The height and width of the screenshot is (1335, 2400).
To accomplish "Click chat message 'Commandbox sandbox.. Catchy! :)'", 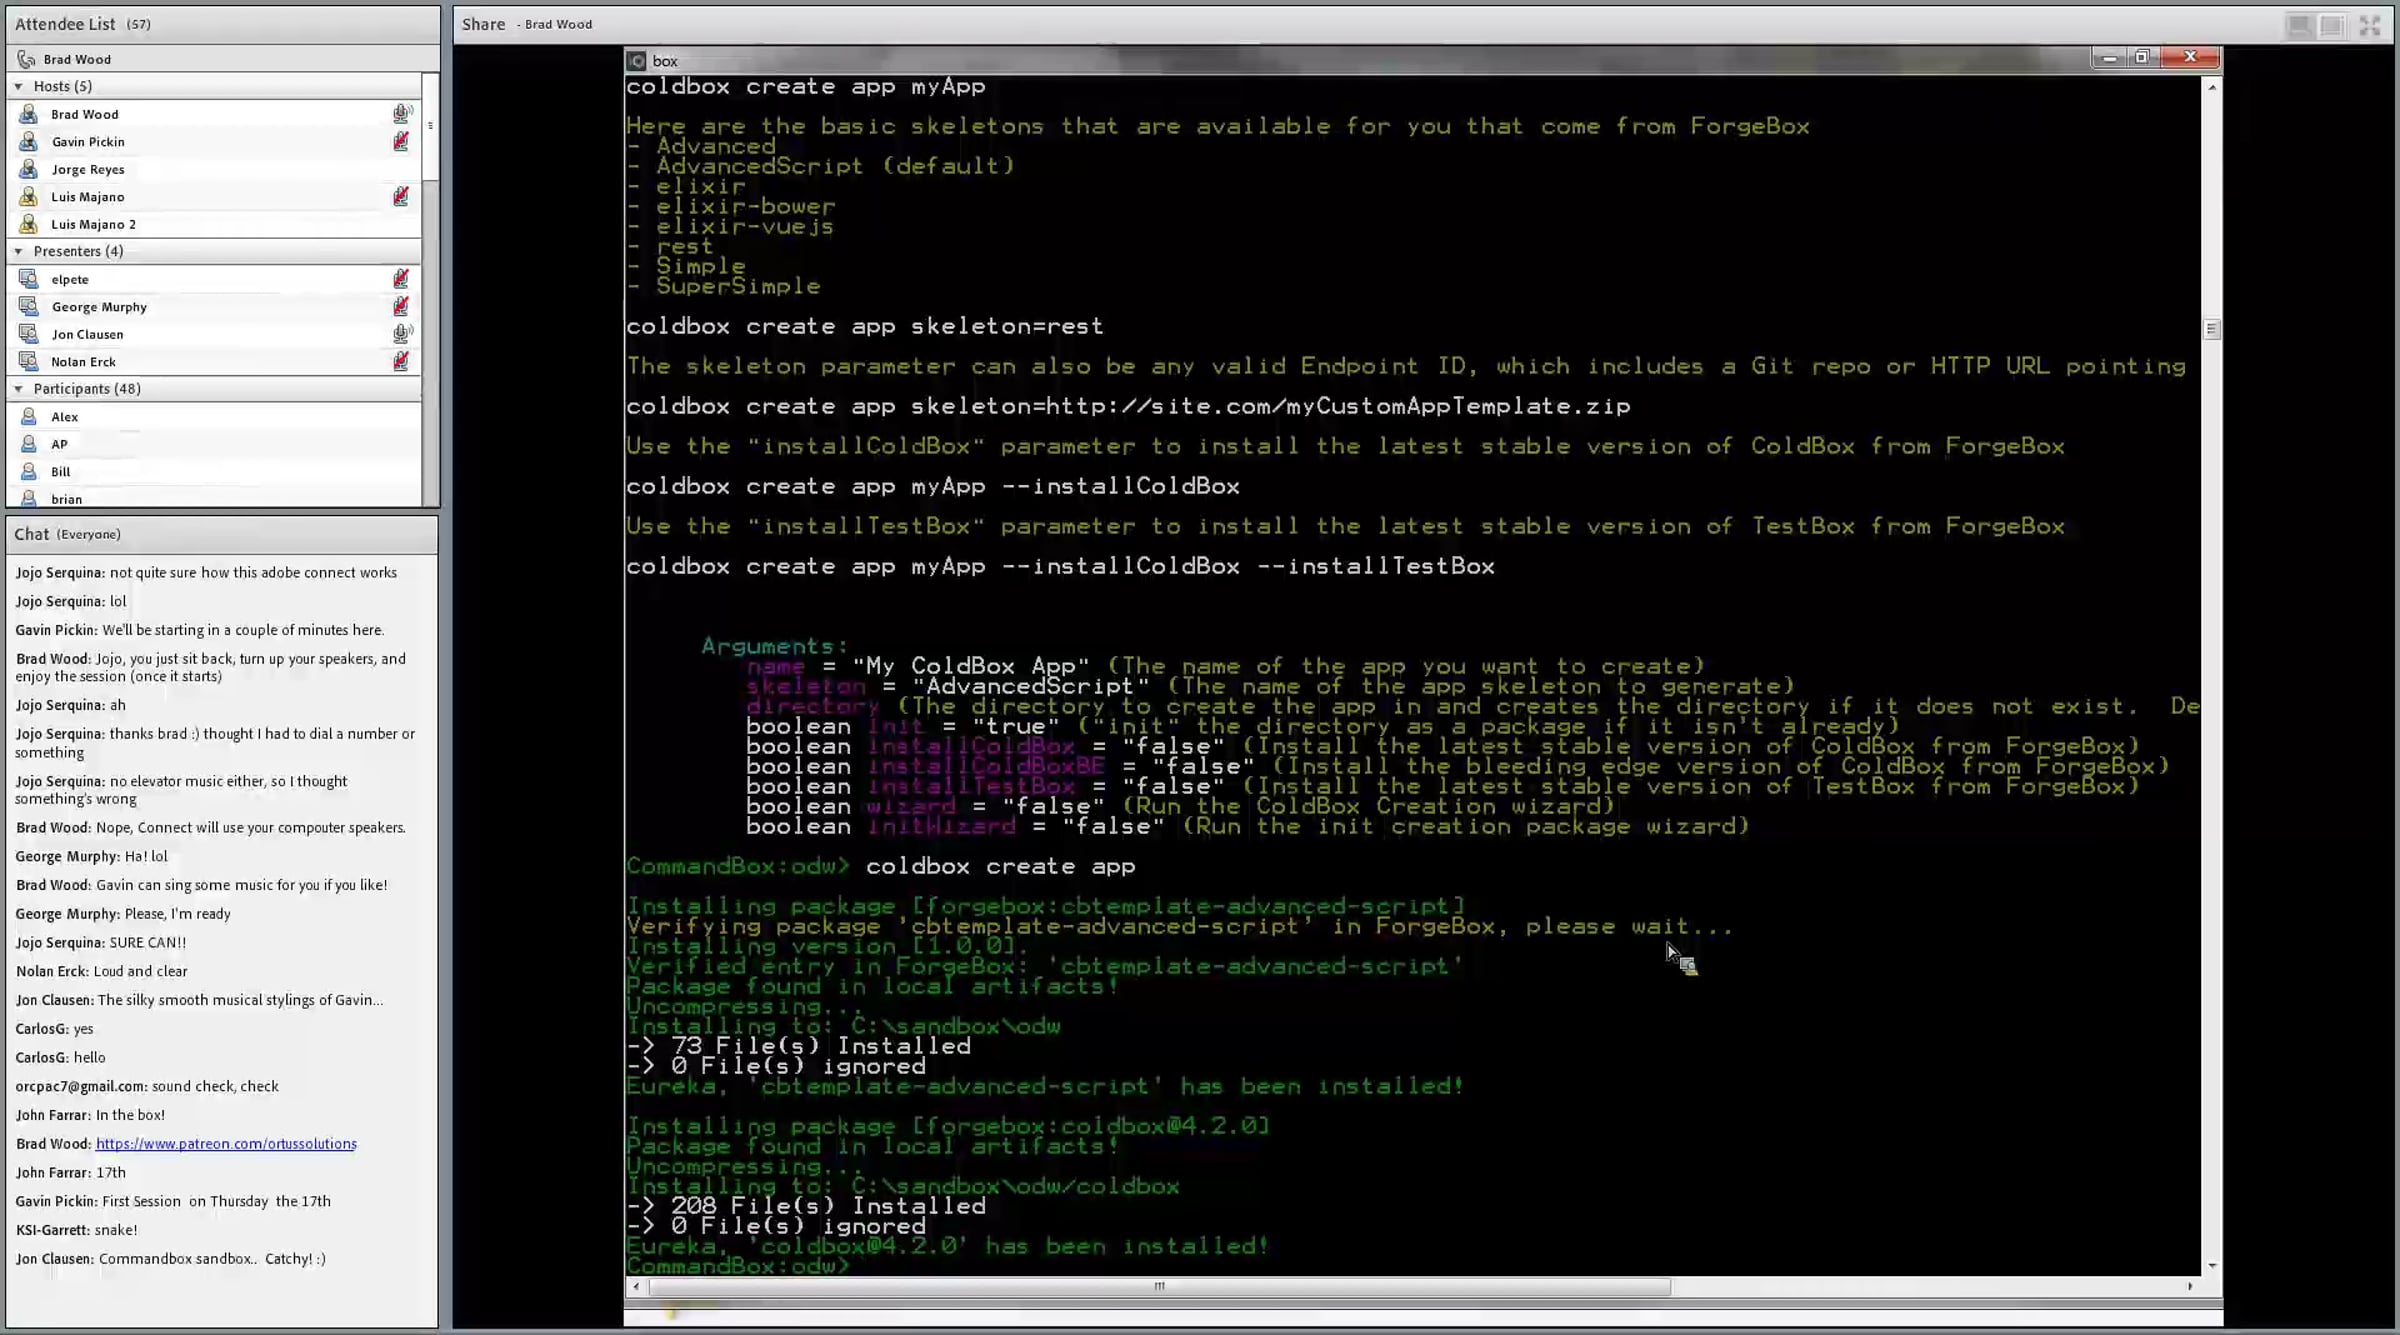I will tap(212, 1259).
